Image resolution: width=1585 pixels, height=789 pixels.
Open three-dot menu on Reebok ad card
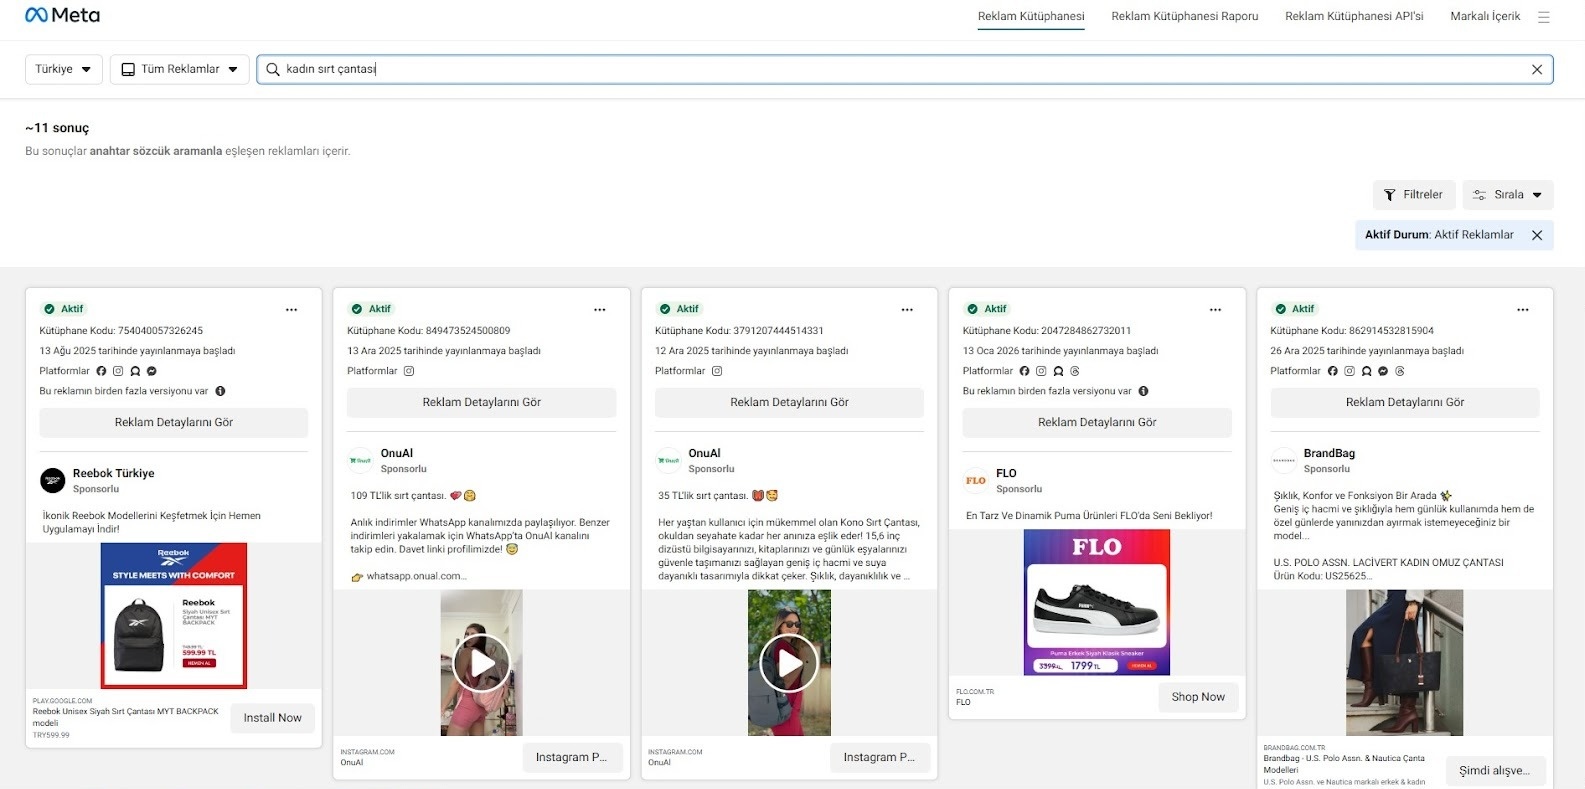(291, 310)
